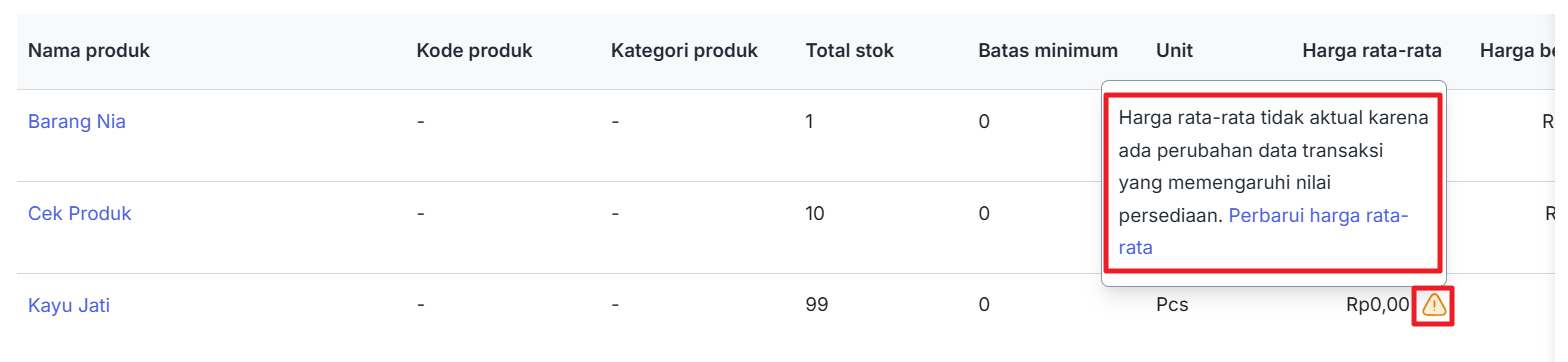Click the Harga rata-rata column header
Screen dimensions: 1568x362
click(x=1371, y=50)
